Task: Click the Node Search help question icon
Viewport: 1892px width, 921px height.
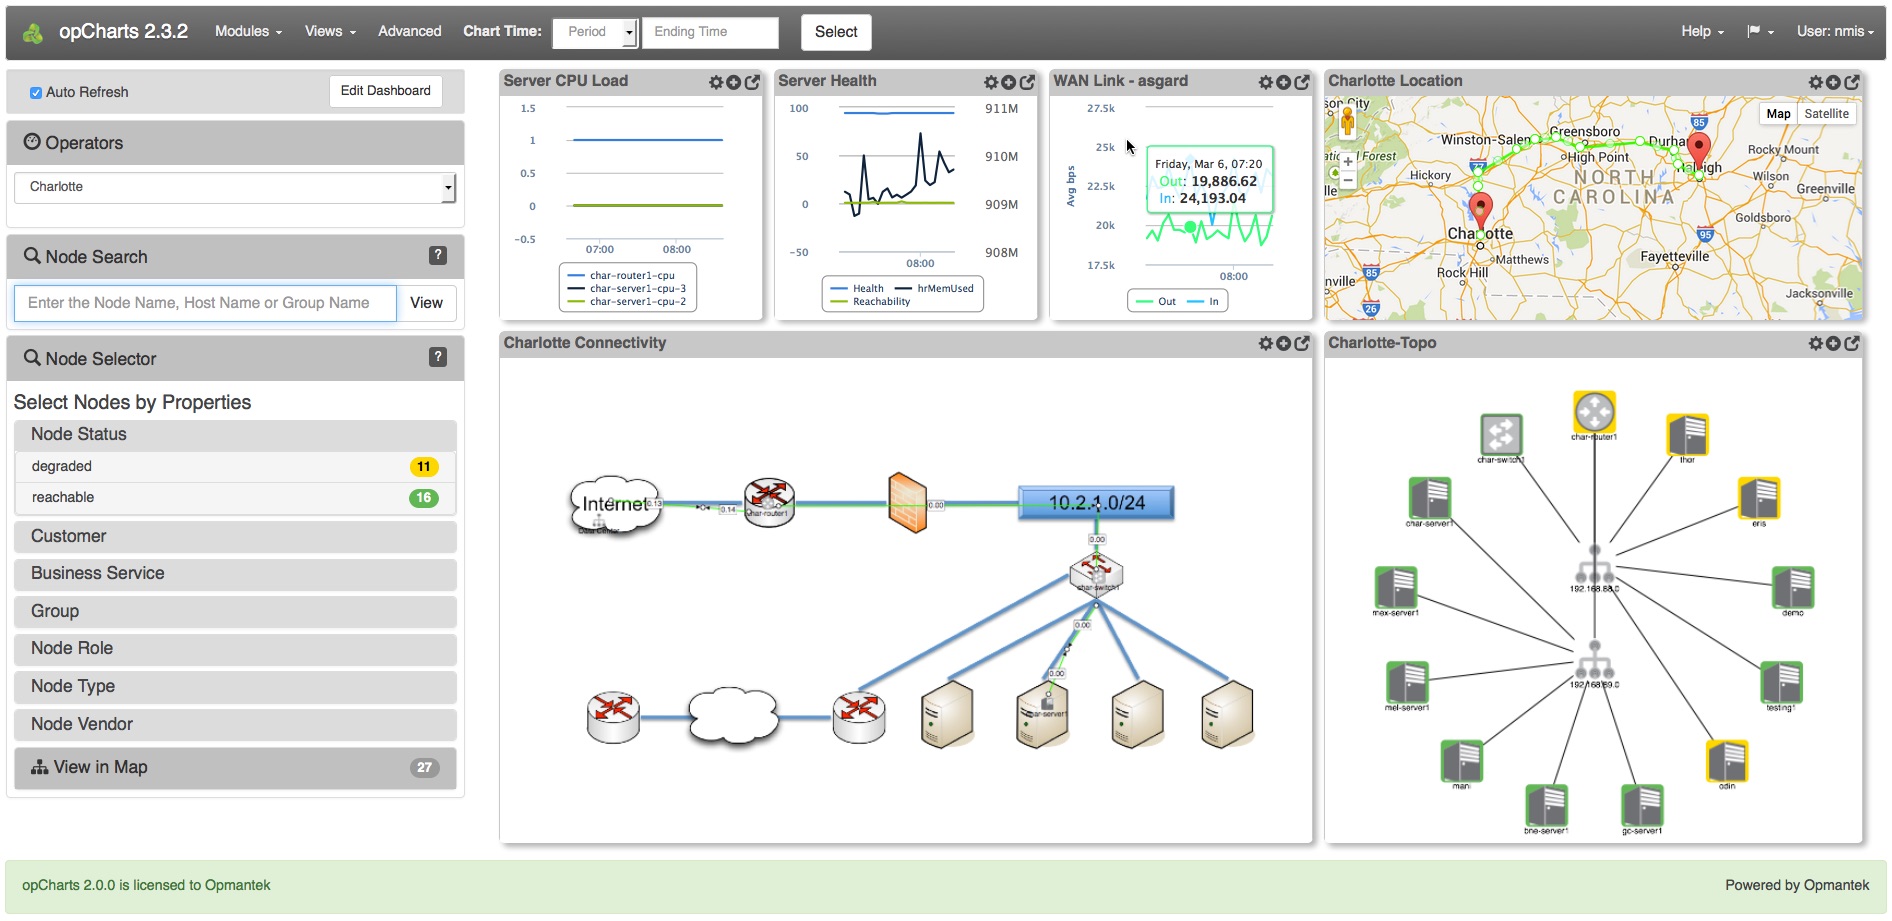Action: tap(438, 255)
